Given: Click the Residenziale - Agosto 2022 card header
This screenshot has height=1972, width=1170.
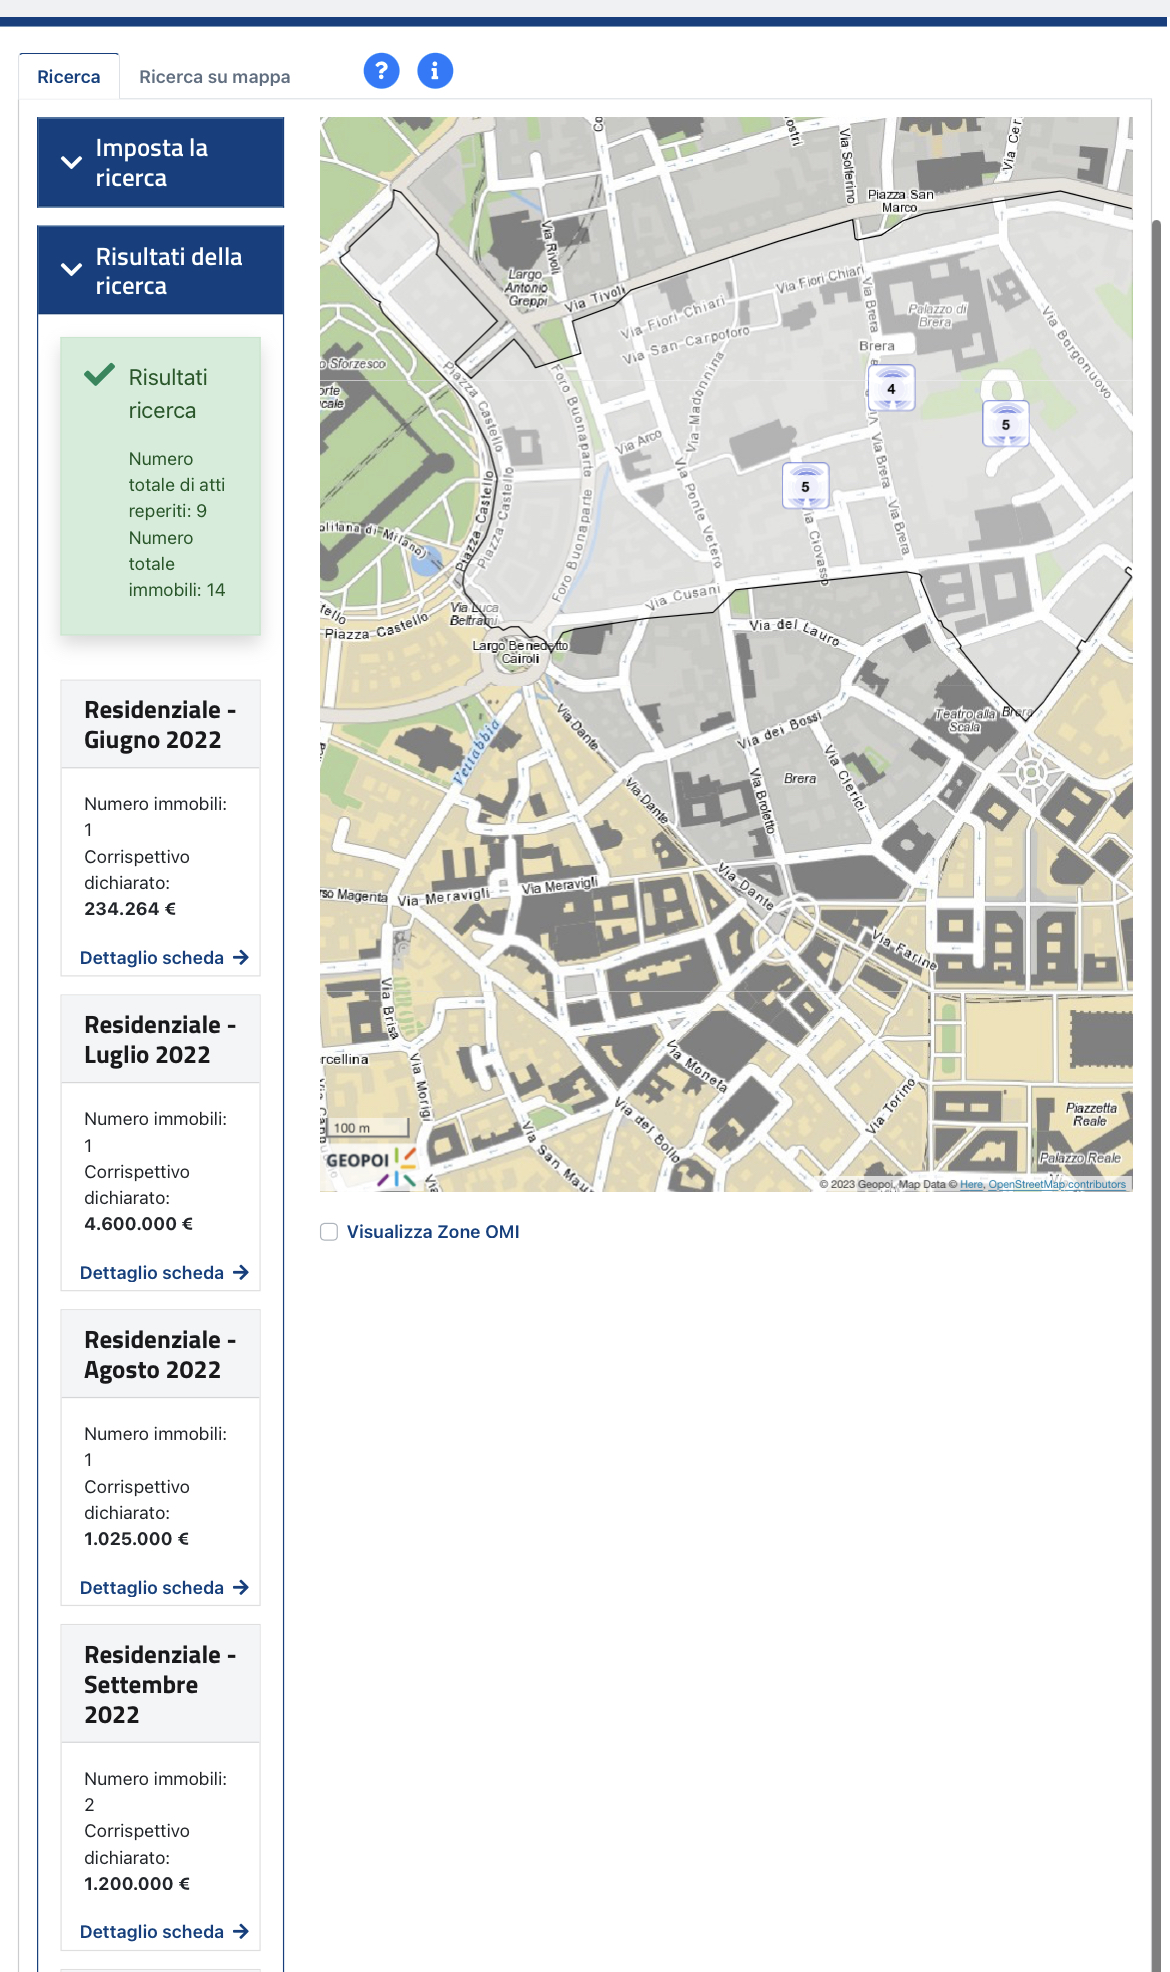Looking at the screenshot, I should (161, 1355).
